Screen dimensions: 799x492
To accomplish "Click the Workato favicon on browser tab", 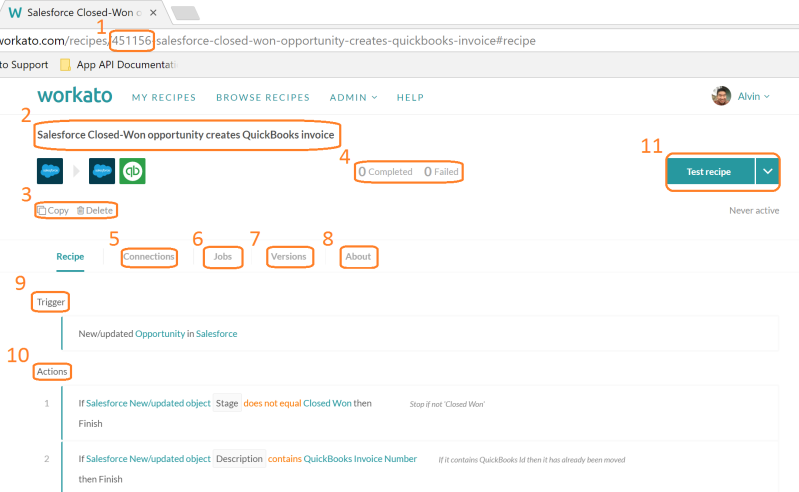I will (14, 13).
